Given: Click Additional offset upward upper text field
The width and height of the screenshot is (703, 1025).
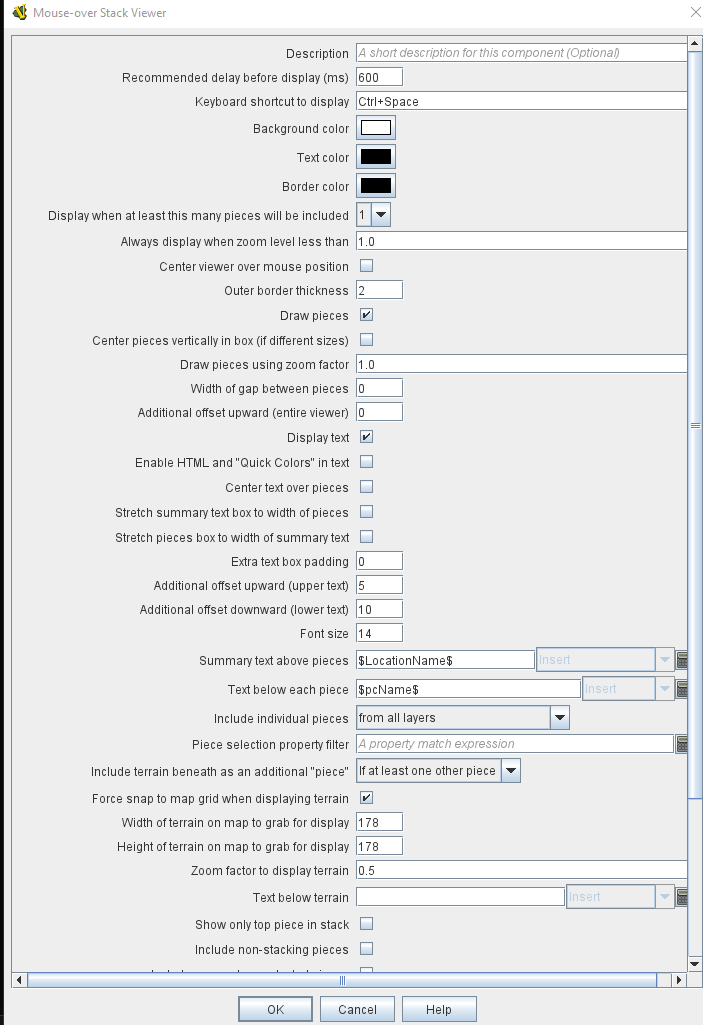Looking at the screenshot, I should click(x=379, y=585).
